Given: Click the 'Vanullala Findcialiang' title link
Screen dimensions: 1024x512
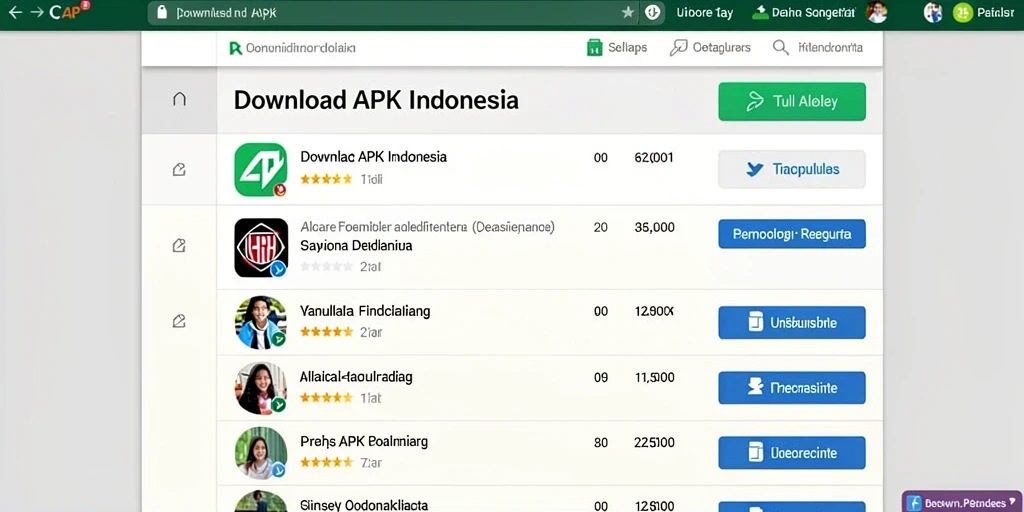Looking at the screenshot, I should pos(365,311).
